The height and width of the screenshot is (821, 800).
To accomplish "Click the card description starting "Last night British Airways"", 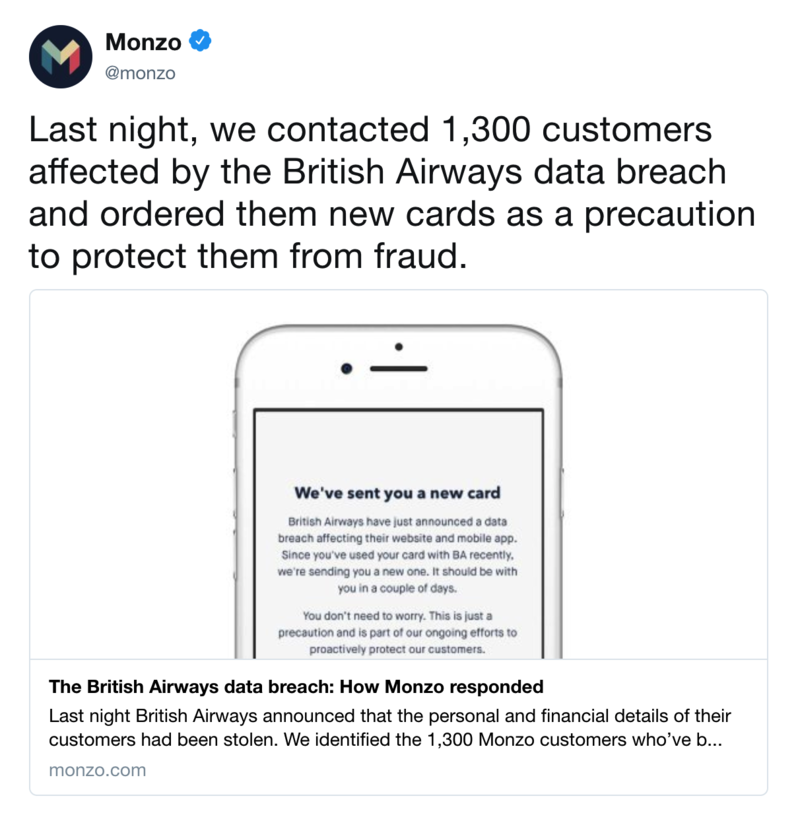I will 390,727.
